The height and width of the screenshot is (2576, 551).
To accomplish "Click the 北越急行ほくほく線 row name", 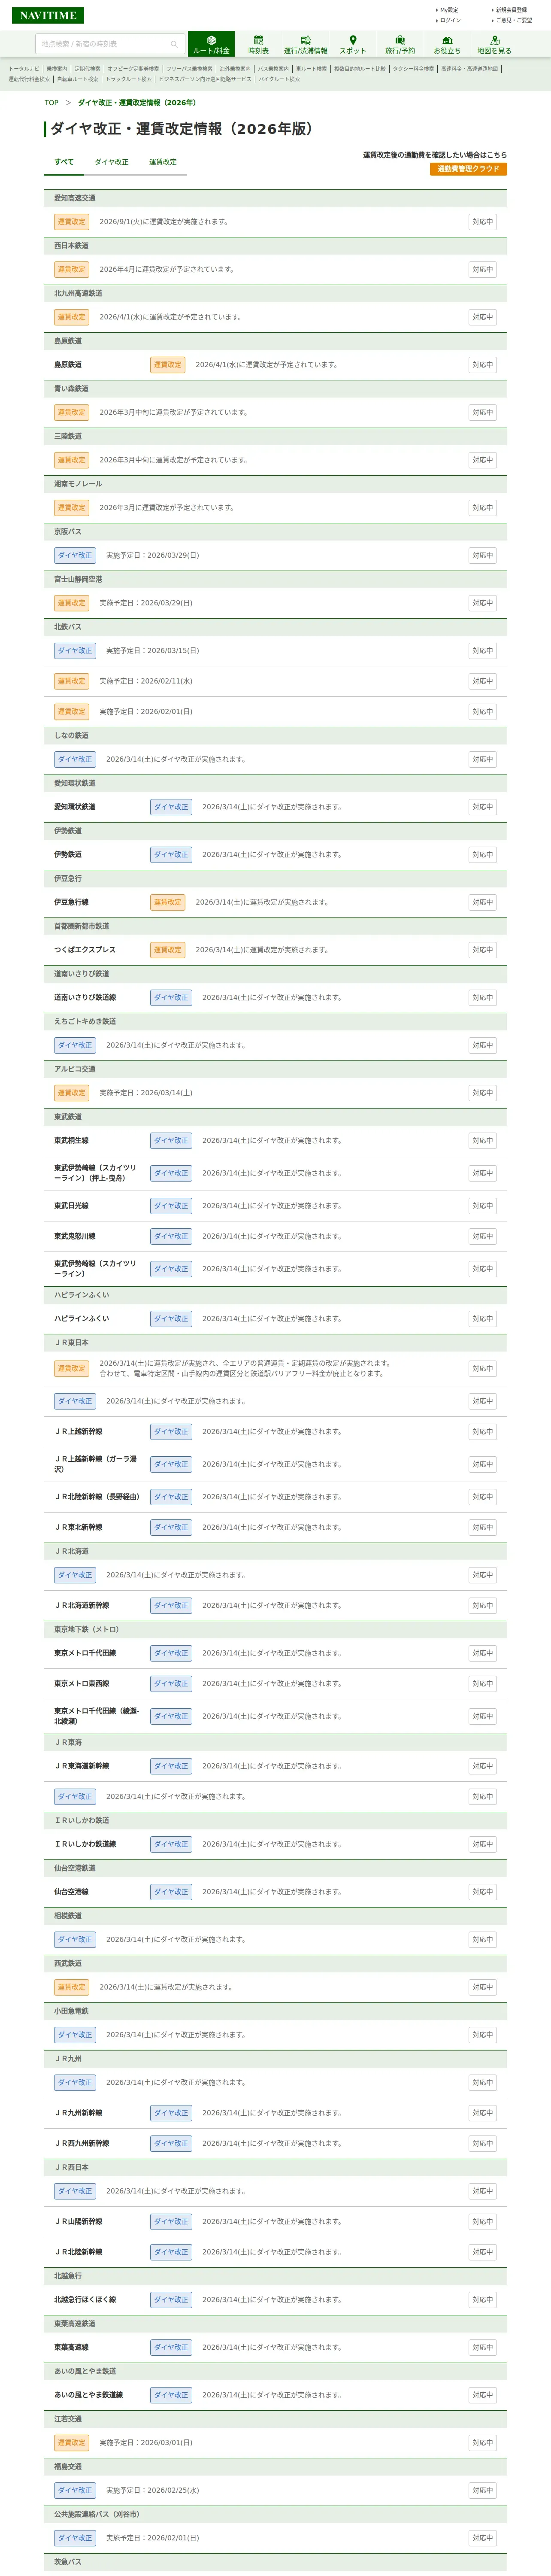I will [x=85, y=2299].
